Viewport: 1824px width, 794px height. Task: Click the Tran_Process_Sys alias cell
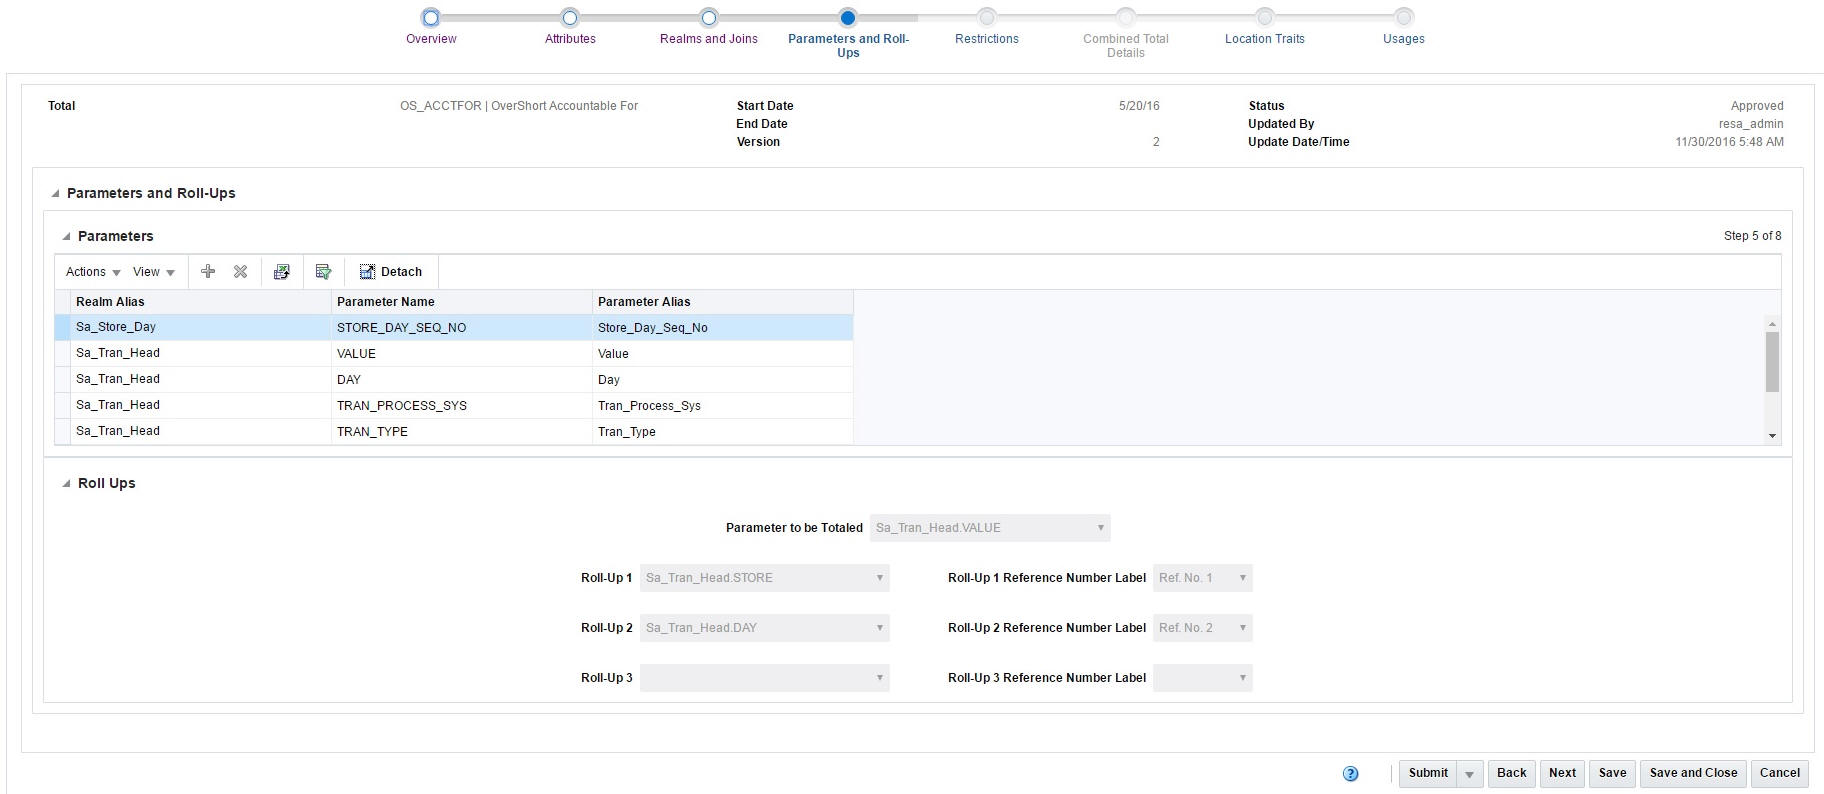pyautogui.click(x=723, y=406)
